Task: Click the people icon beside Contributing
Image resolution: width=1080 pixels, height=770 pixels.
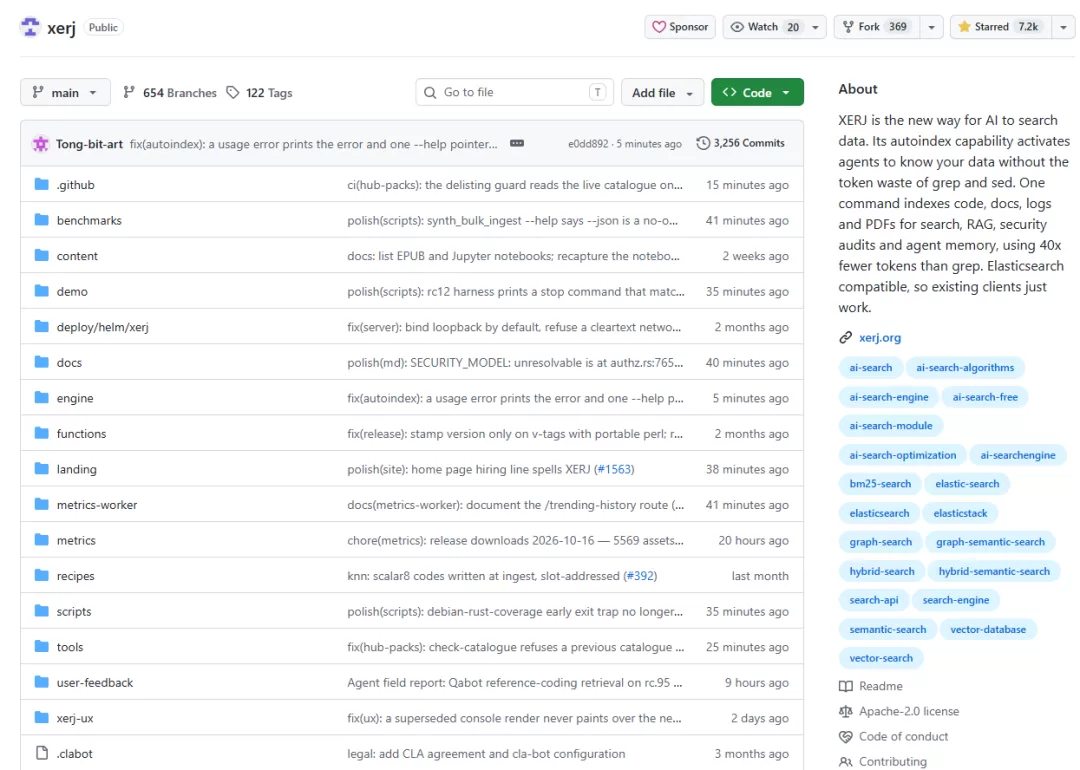Action: click(x=845, y=762)
